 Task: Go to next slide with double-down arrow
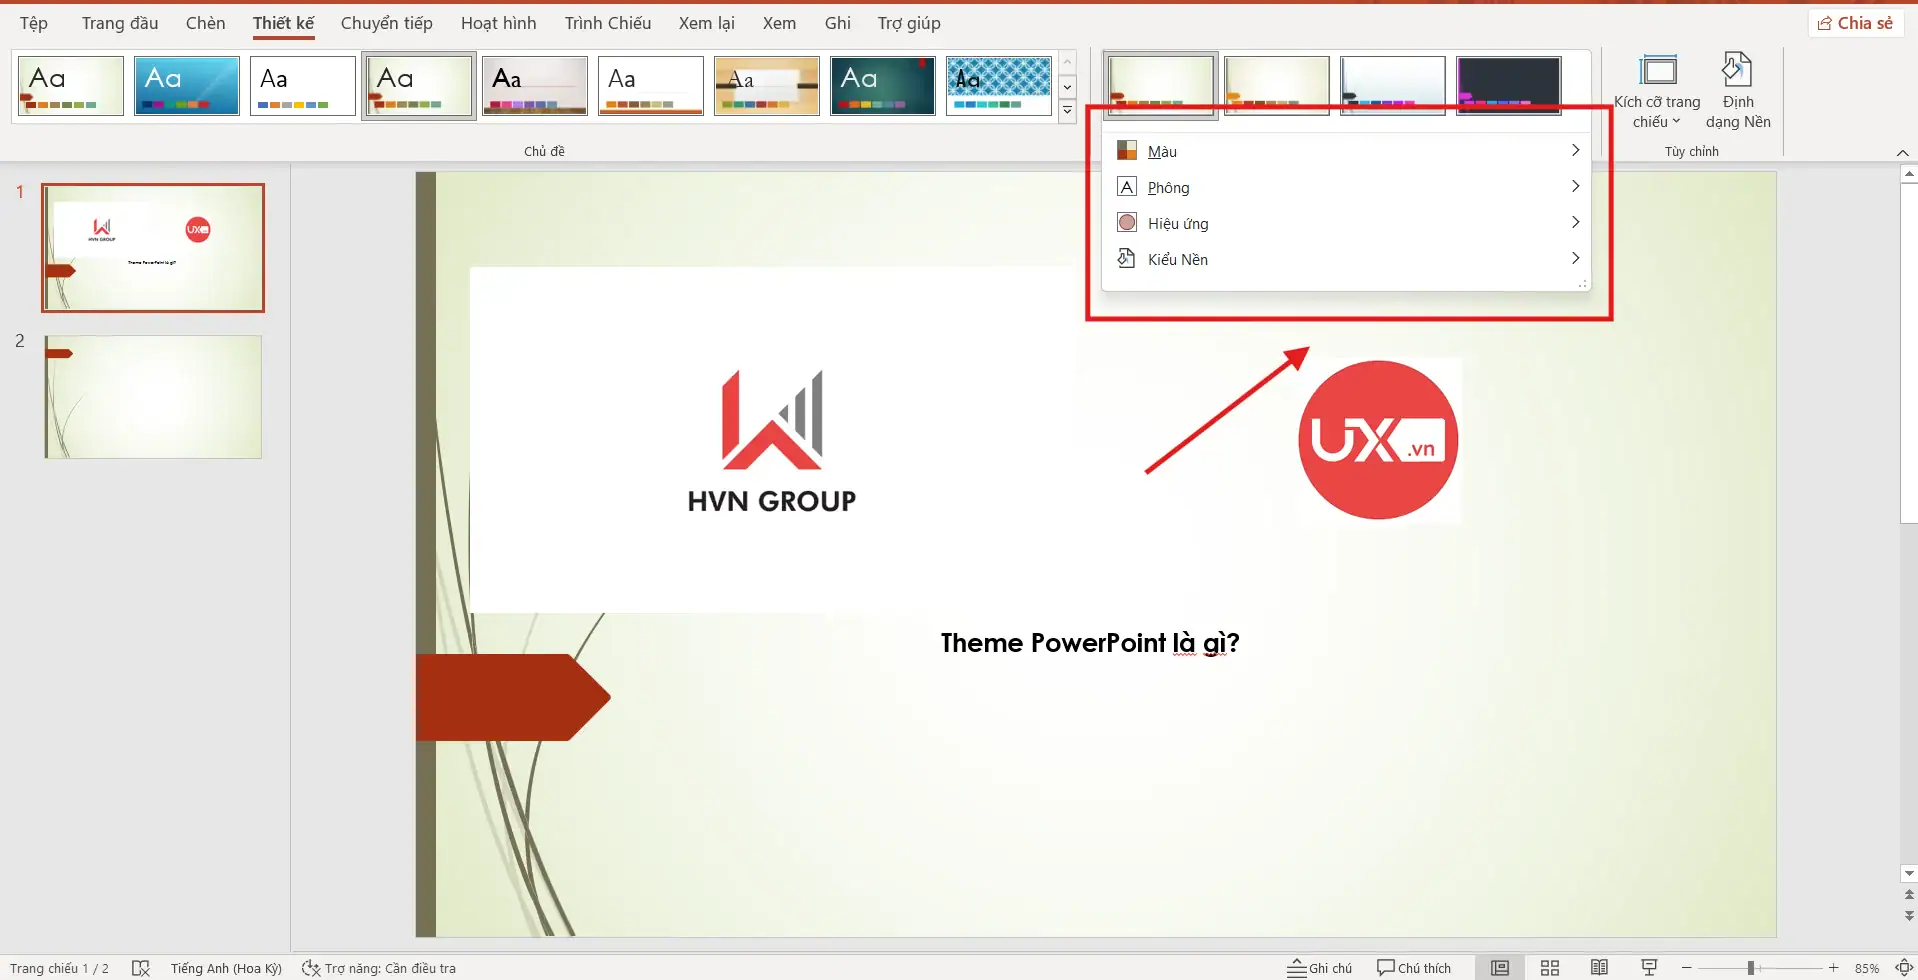[1909, 915]
